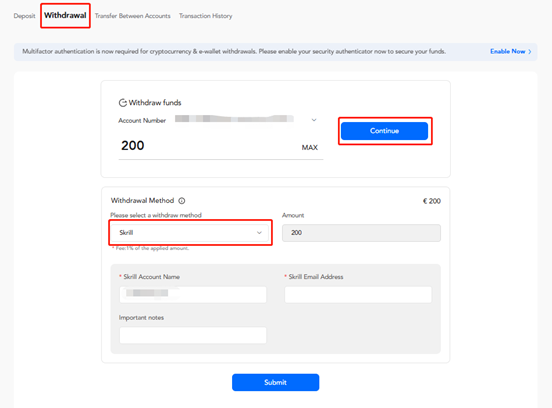Open the Skrill withdraw method dropdown

[x=190, y=233]
